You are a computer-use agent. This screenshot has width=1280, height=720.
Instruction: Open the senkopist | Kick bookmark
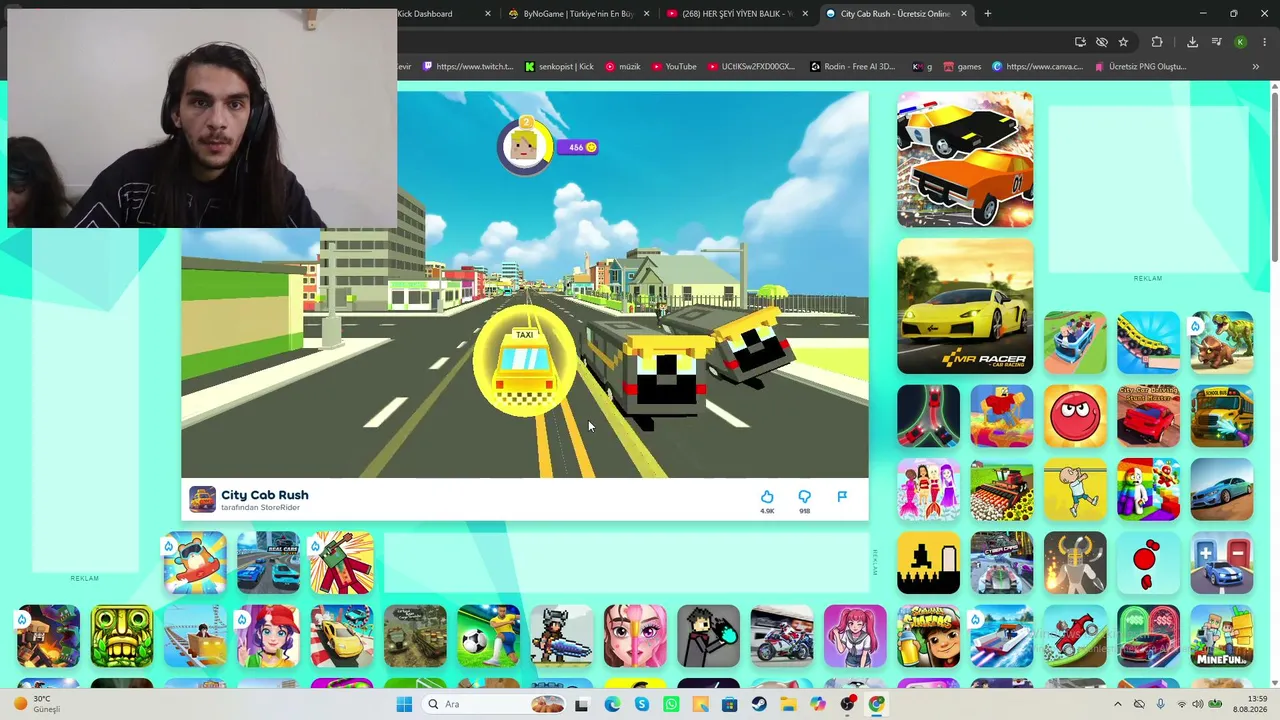559,67
